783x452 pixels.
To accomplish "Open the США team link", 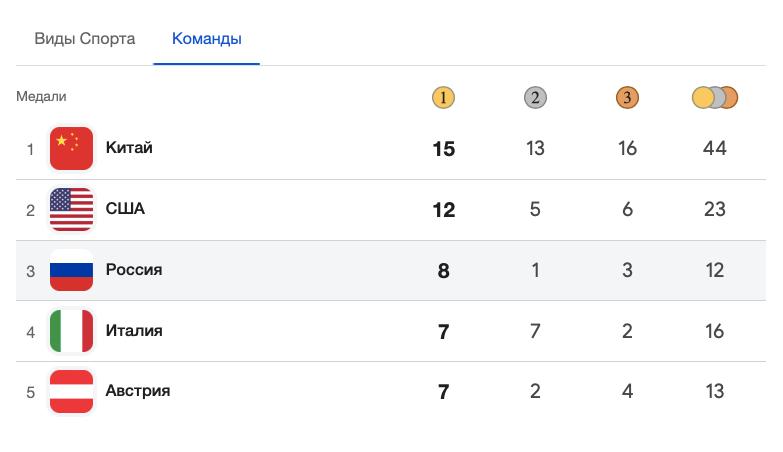I will point(125,209).
